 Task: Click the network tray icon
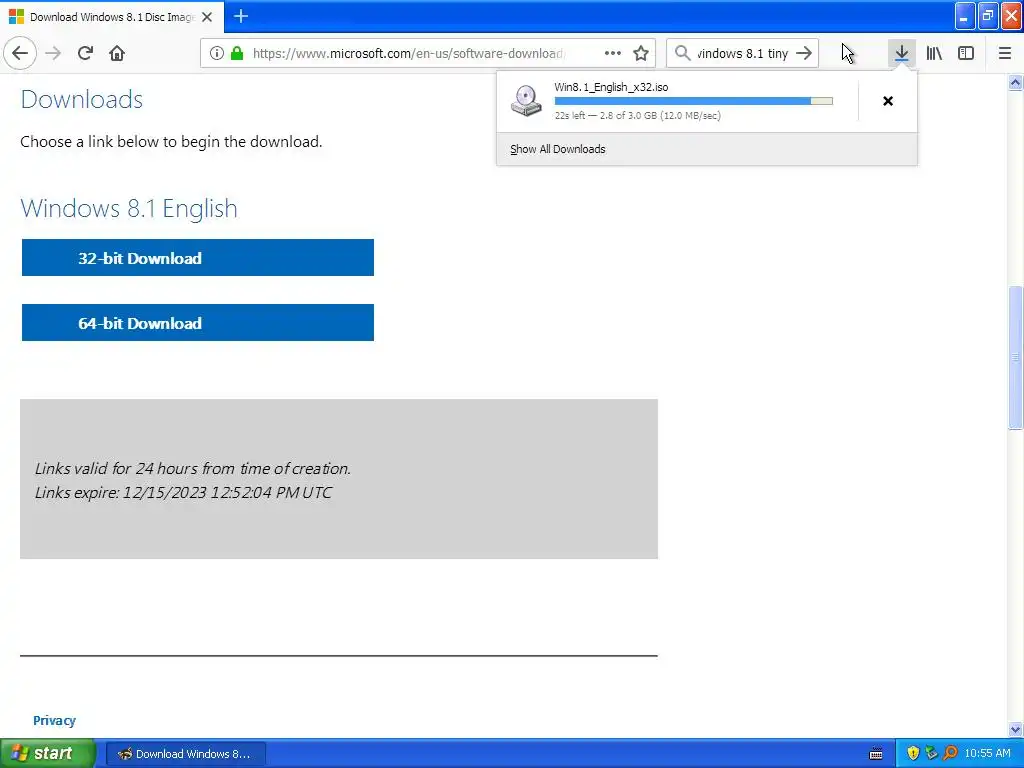tap(931, 754)
